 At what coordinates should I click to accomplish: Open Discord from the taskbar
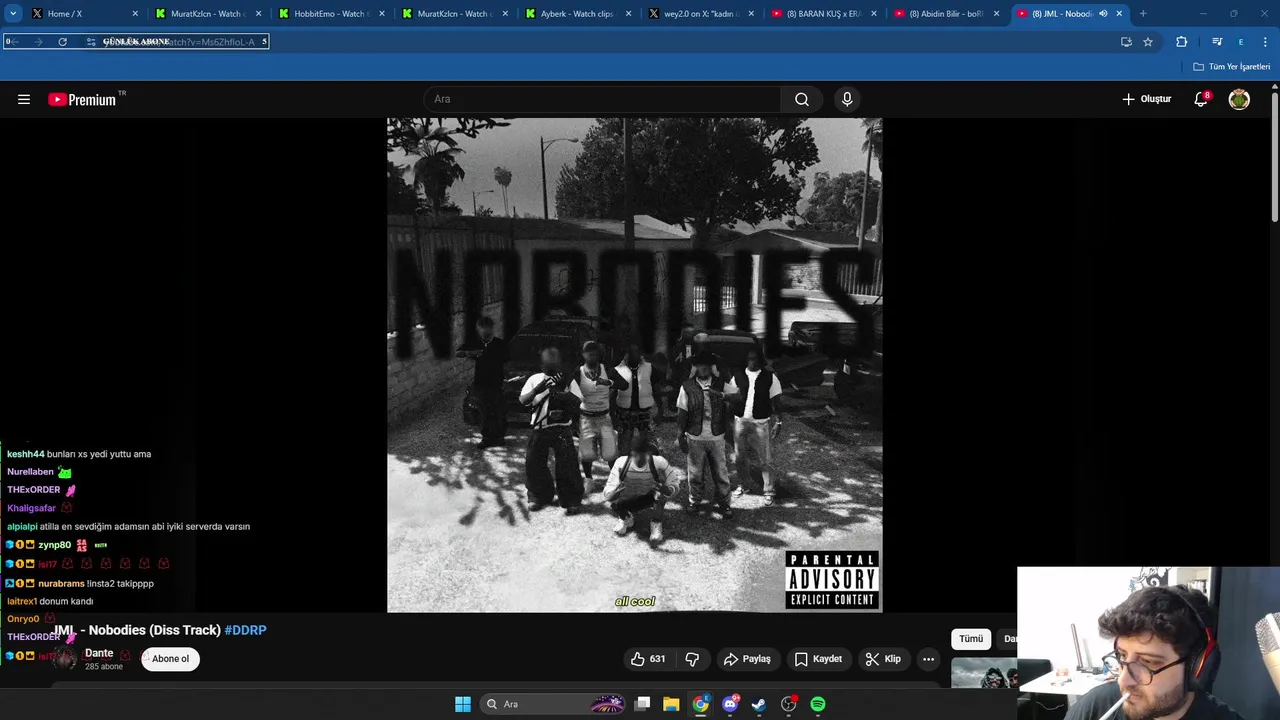pyautogui.click(x=730, y=704)
